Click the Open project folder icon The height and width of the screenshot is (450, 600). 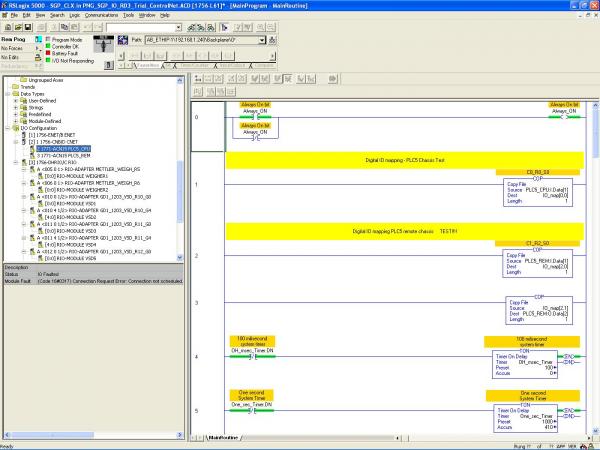(x=18, y=27)
